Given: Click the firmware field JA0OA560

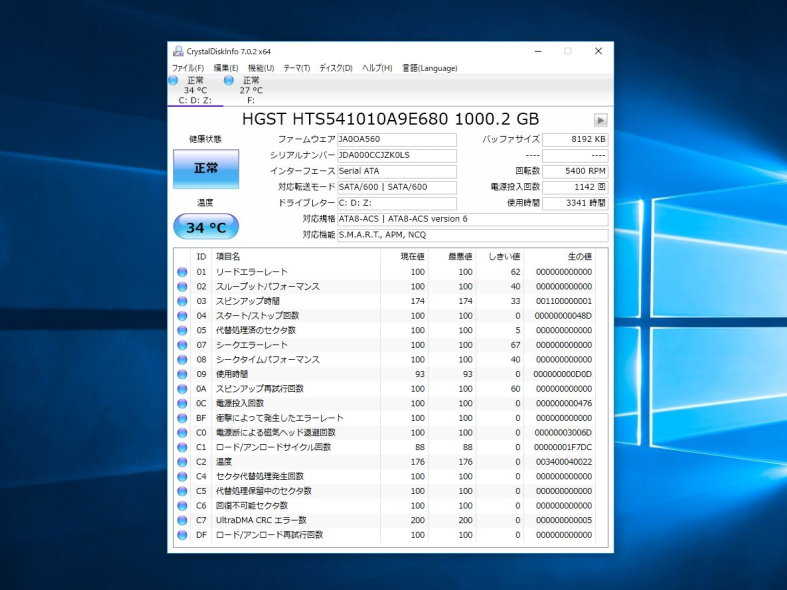Looking at the screenshot, I should click(x=397, y=139).
